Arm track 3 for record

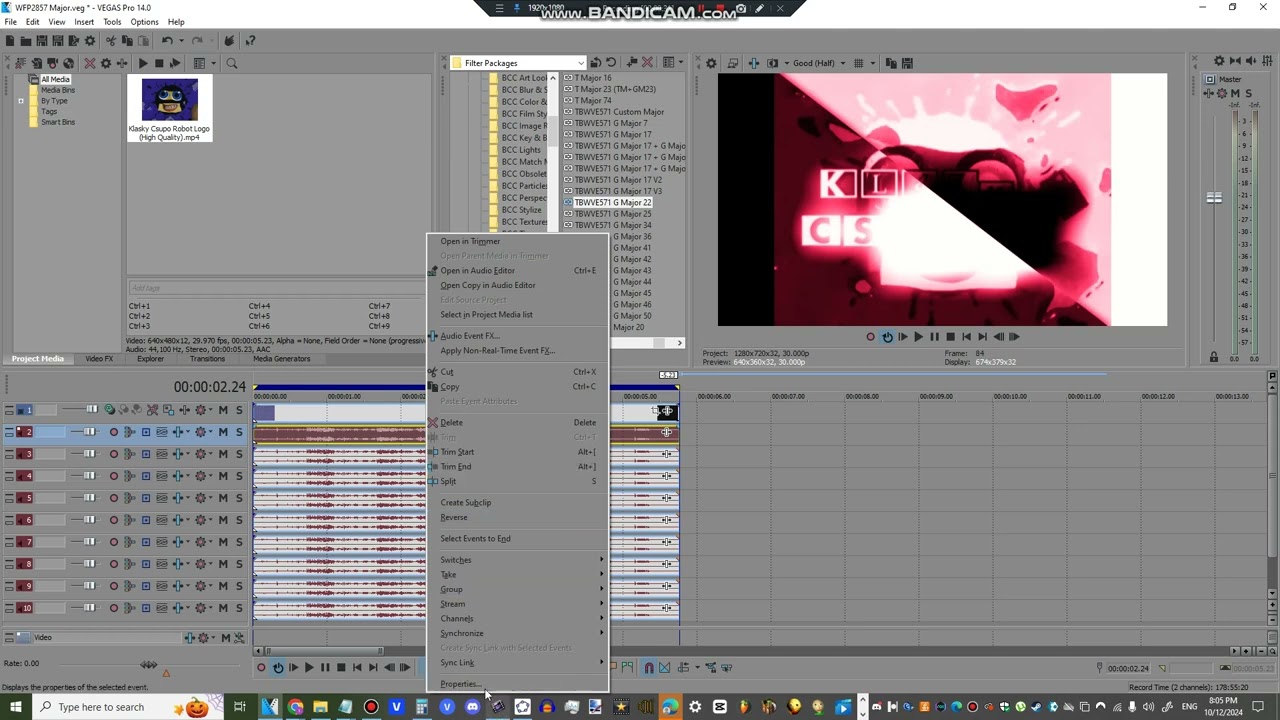[113, 454]
